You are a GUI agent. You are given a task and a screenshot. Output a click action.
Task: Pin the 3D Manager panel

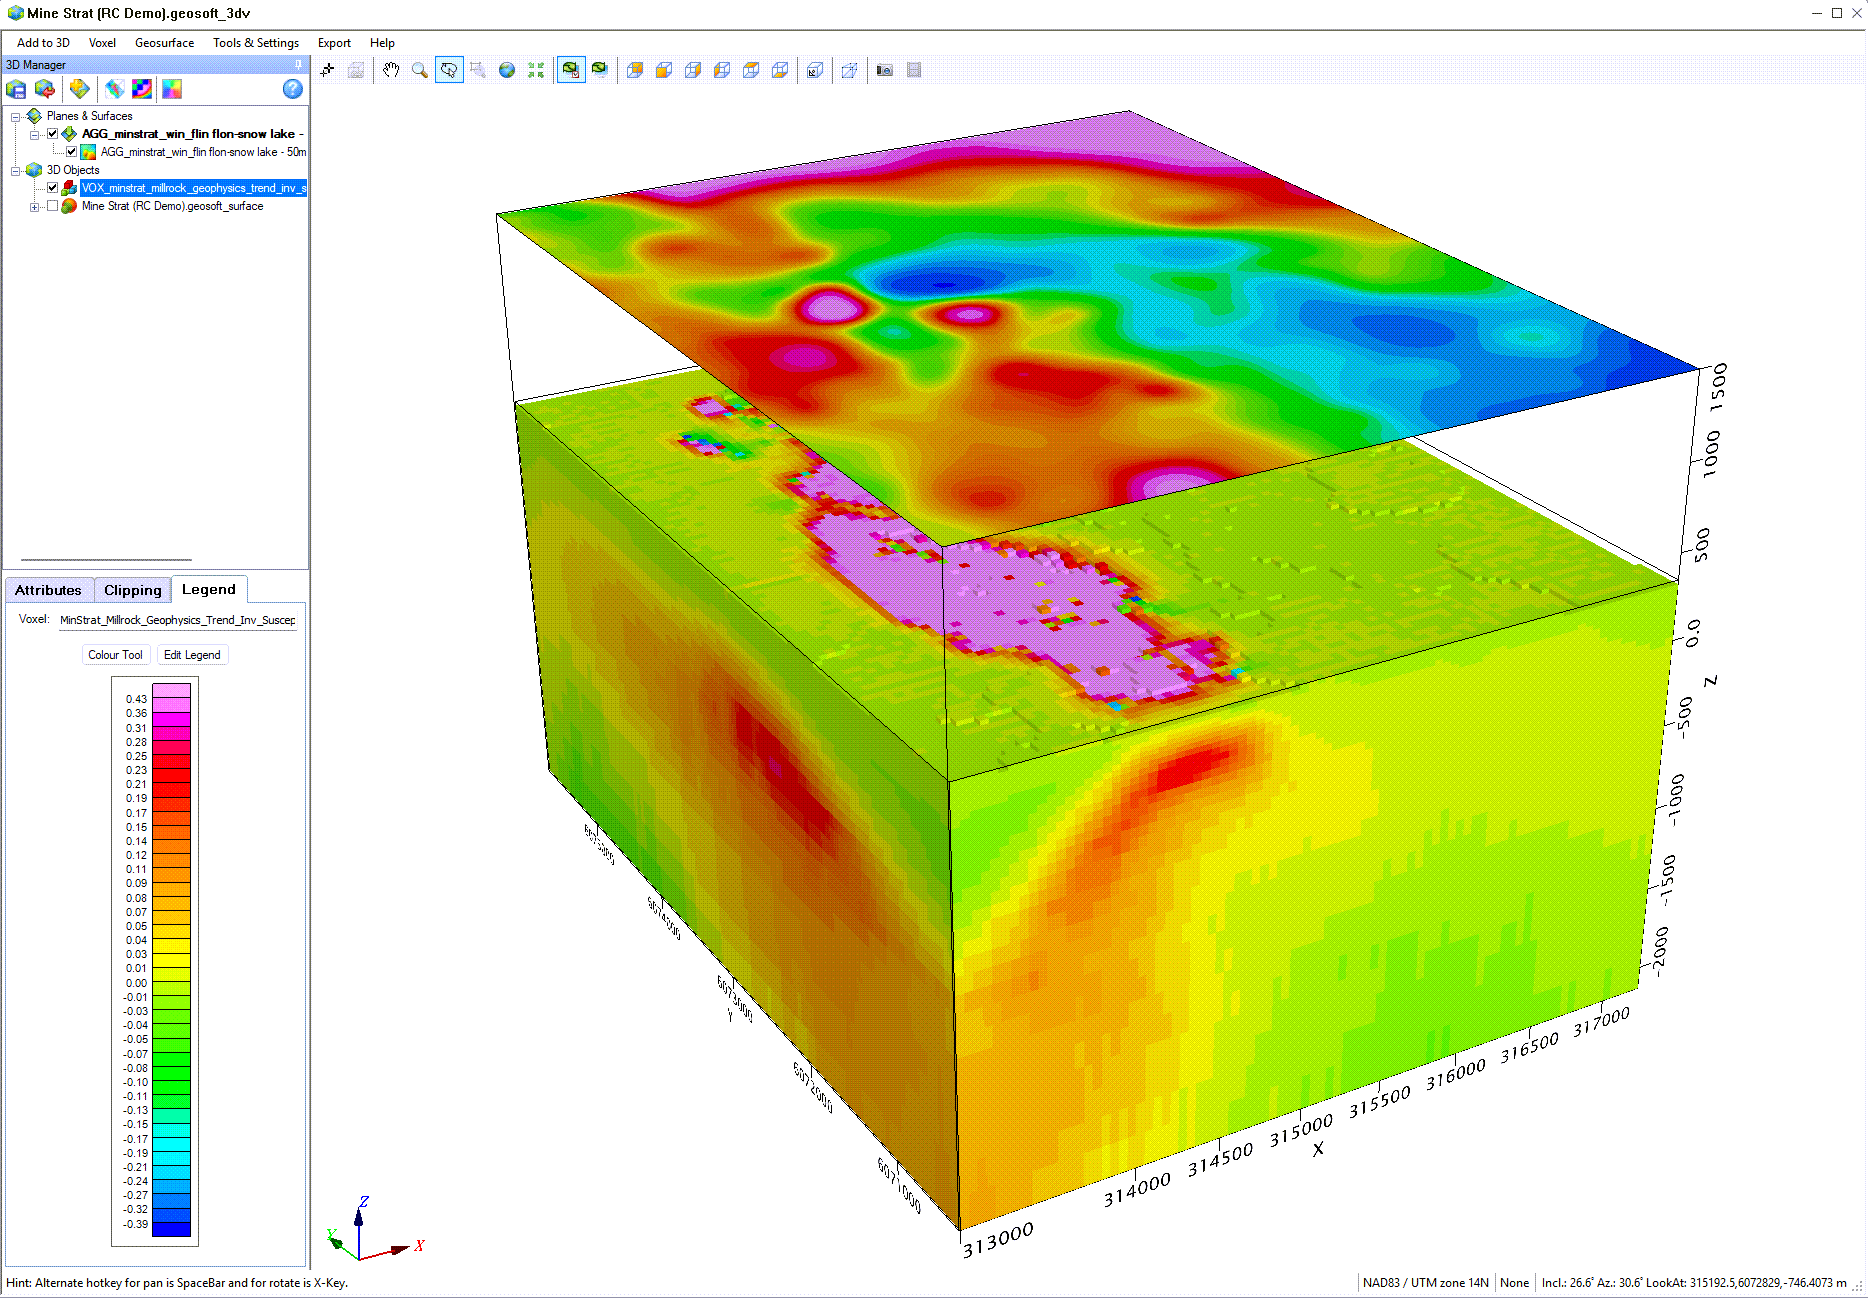298,64
